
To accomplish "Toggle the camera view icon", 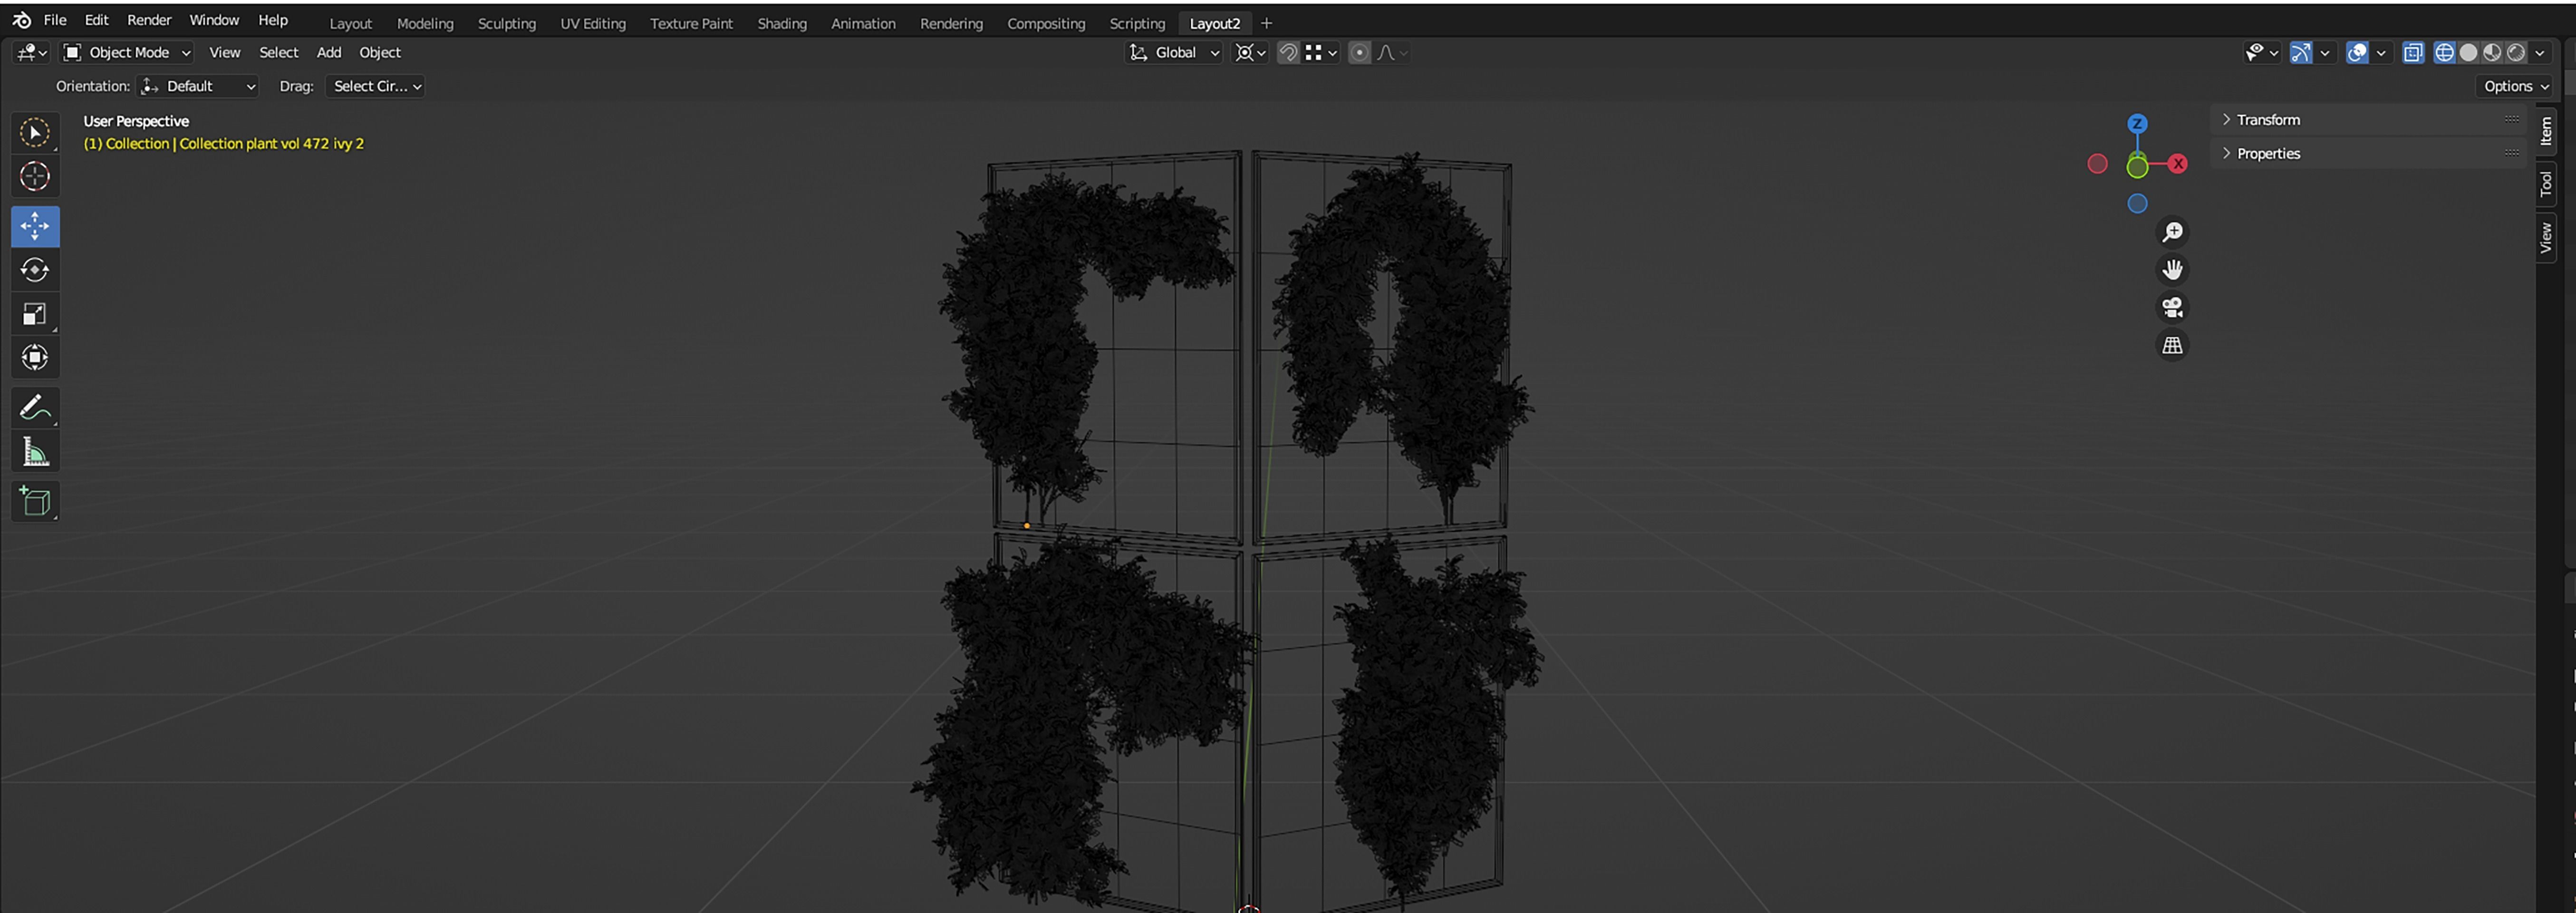I will tap(2172, 308).
